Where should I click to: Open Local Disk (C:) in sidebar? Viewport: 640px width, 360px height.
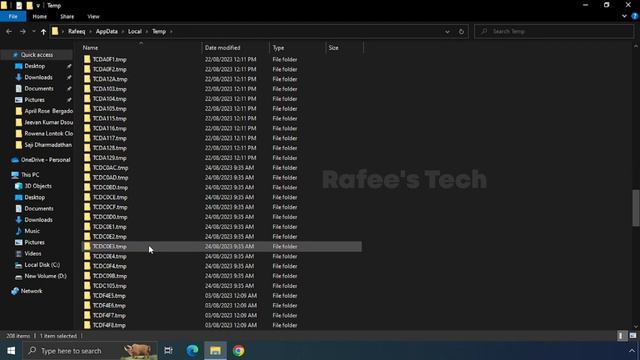click(42, 265)
